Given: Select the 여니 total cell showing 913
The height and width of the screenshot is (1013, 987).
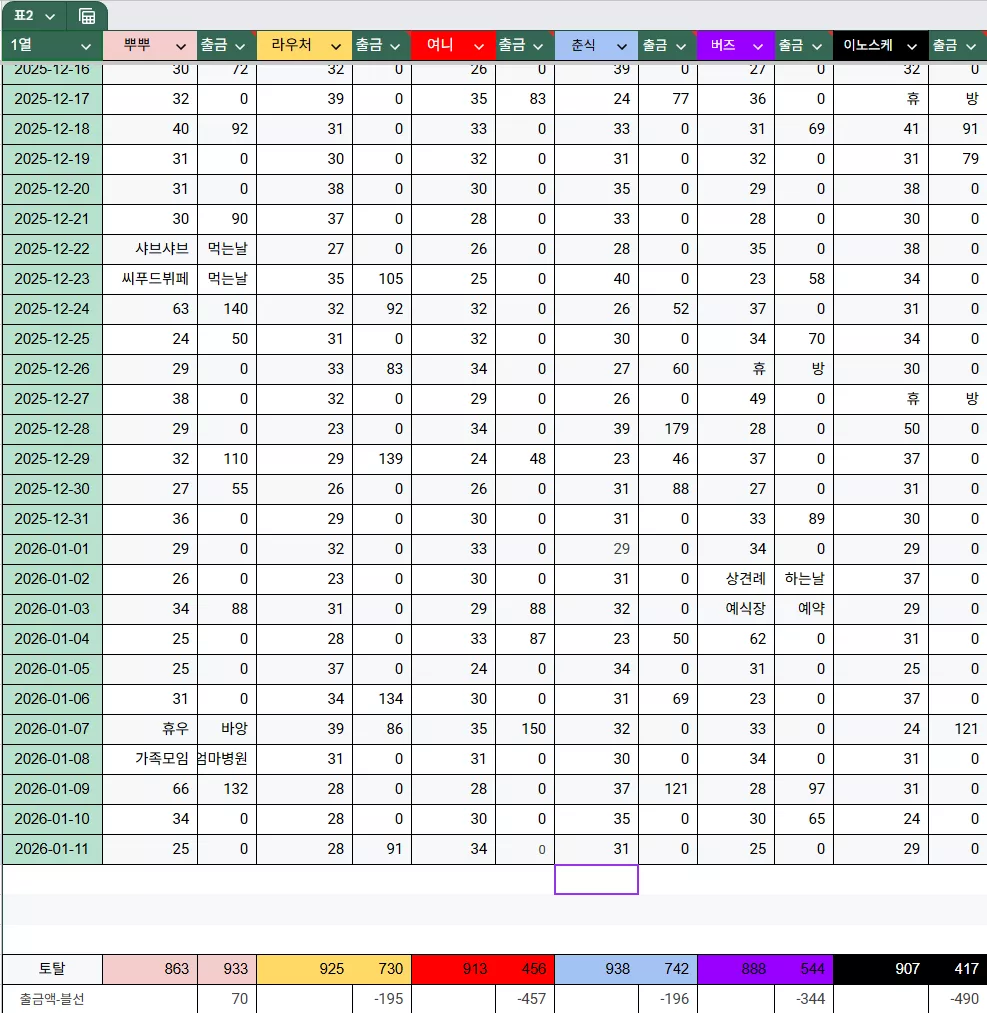Looking at the screenshot, I should (453, 969).
